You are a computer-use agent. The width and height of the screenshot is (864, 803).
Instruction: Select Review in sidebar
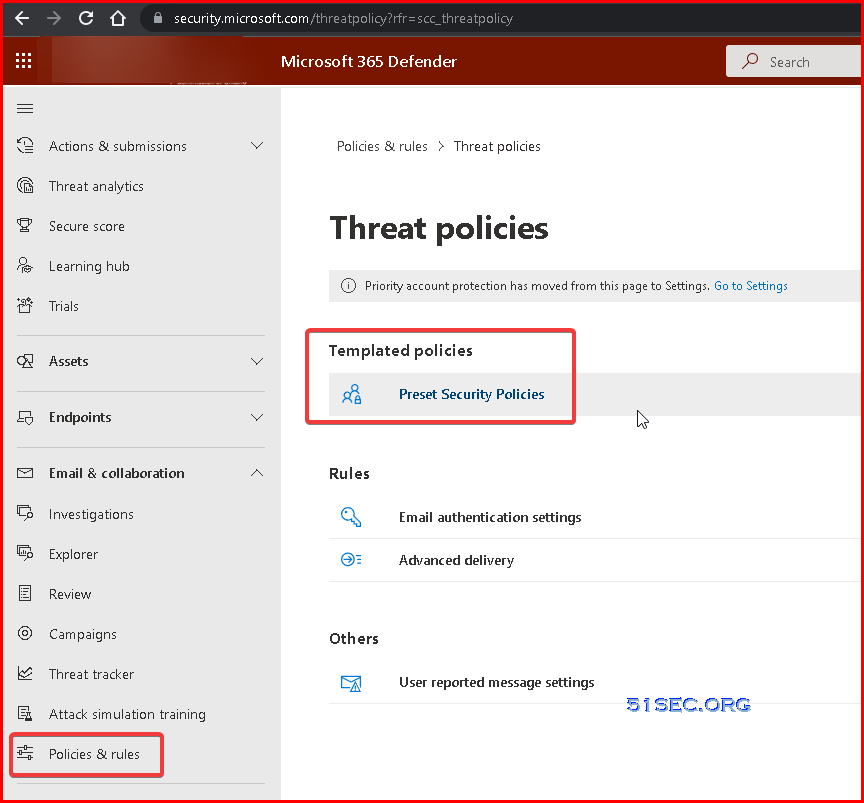70,594
